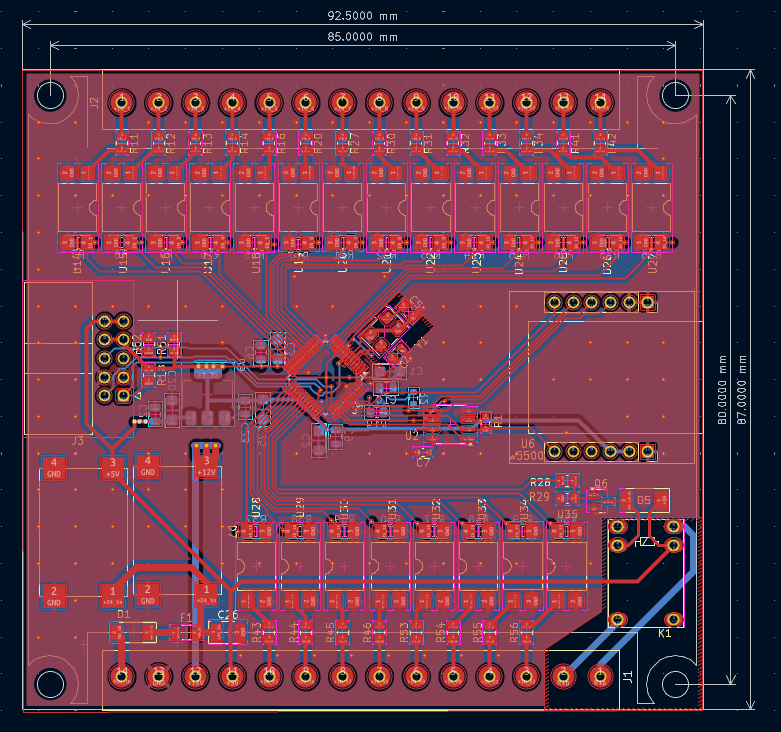Image resolution: width=781 pixels, height=732 pixels.
Task: Click the top-left mounting hole
Action: coord(50,95)
